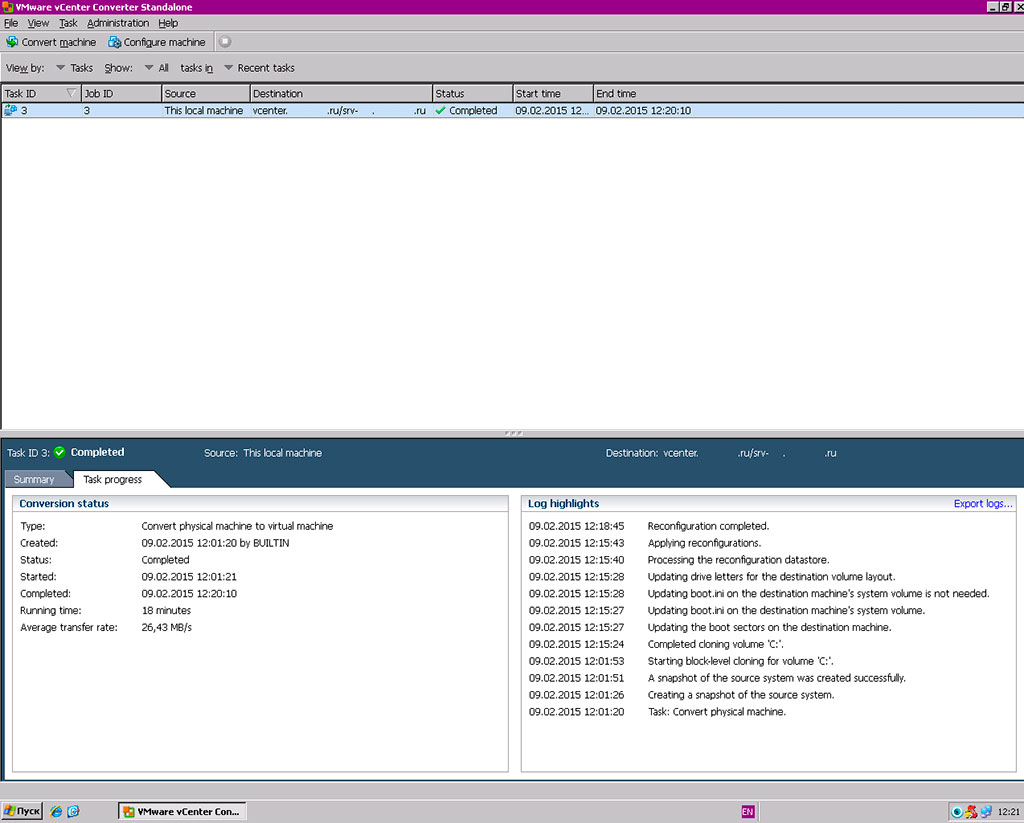This screenshot has width=1024, height=823.
Task: Click 'Task: Convert physical machine.' log entry
Action: (x=716, y=712)
